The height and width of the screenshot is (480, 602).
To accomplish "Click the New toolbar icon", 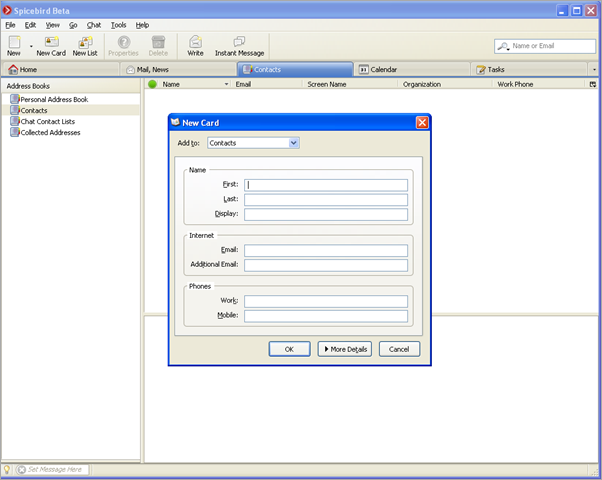I will click(x=14, y=42).
